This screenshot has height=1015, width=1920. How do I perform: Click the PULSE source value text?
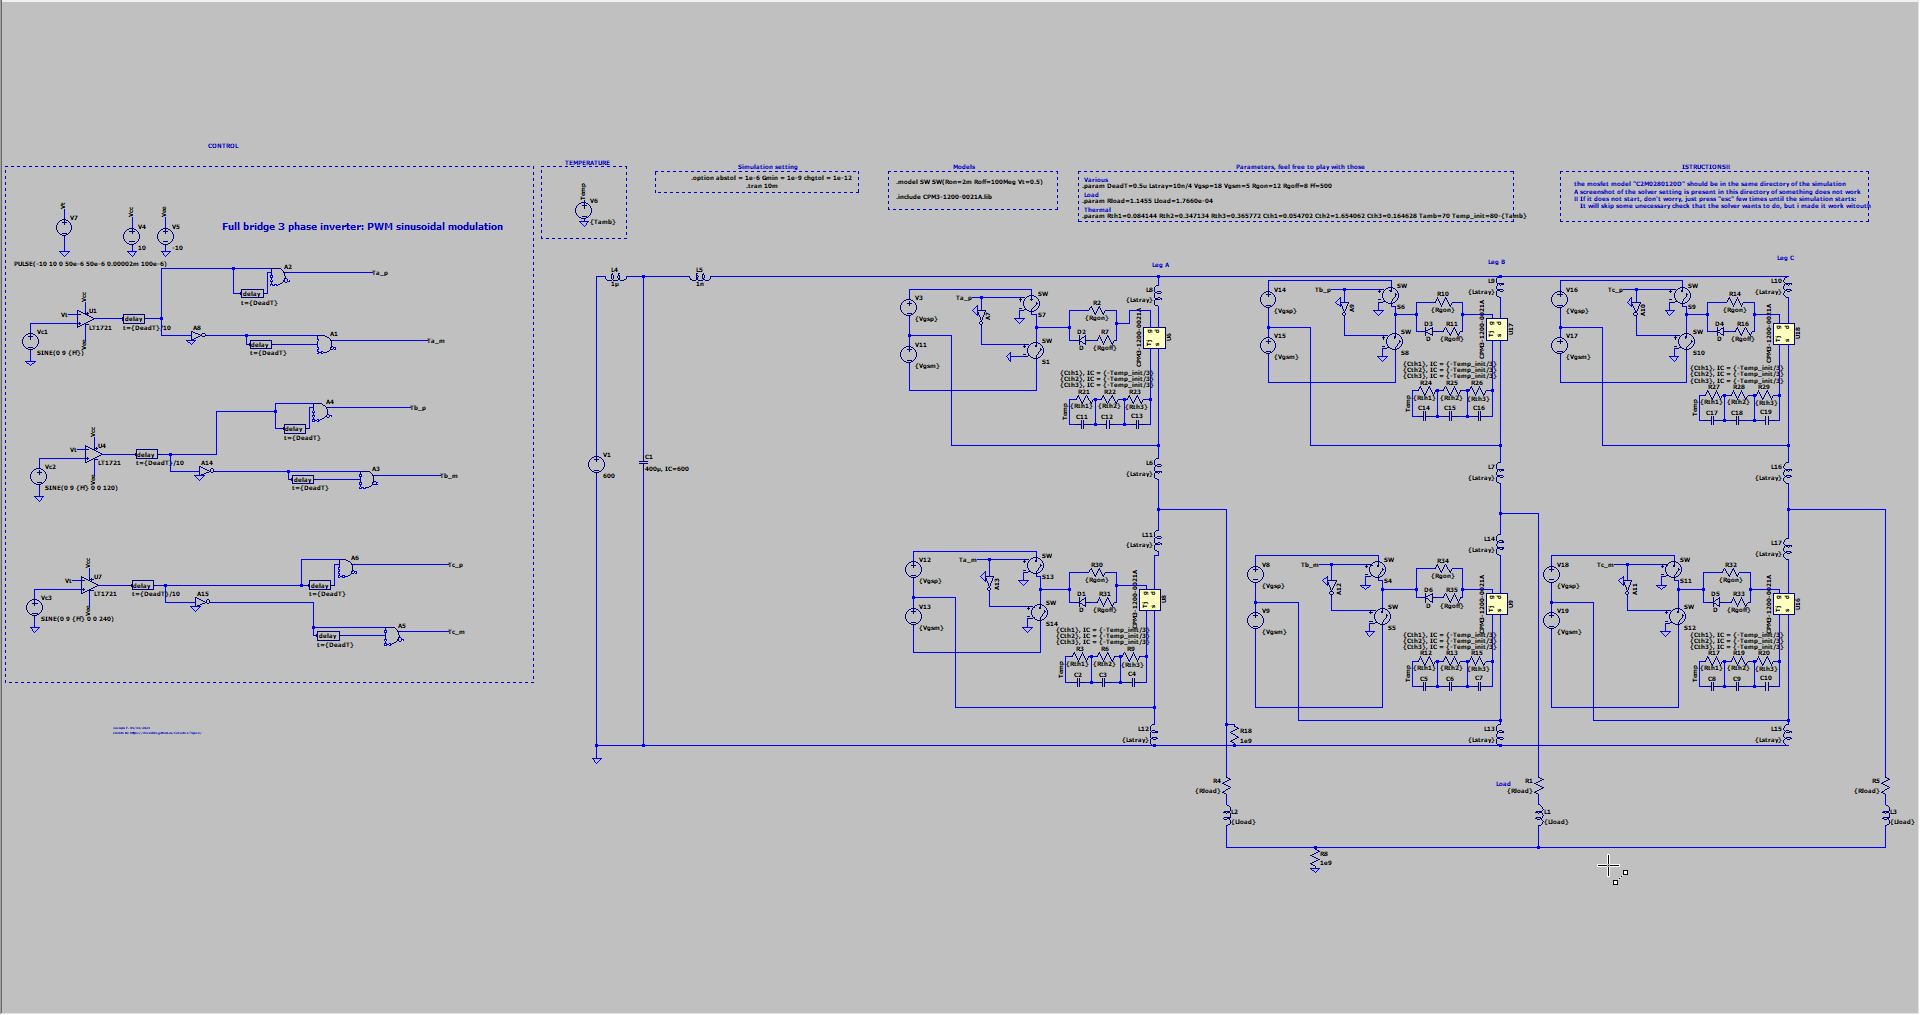(90, 264)
